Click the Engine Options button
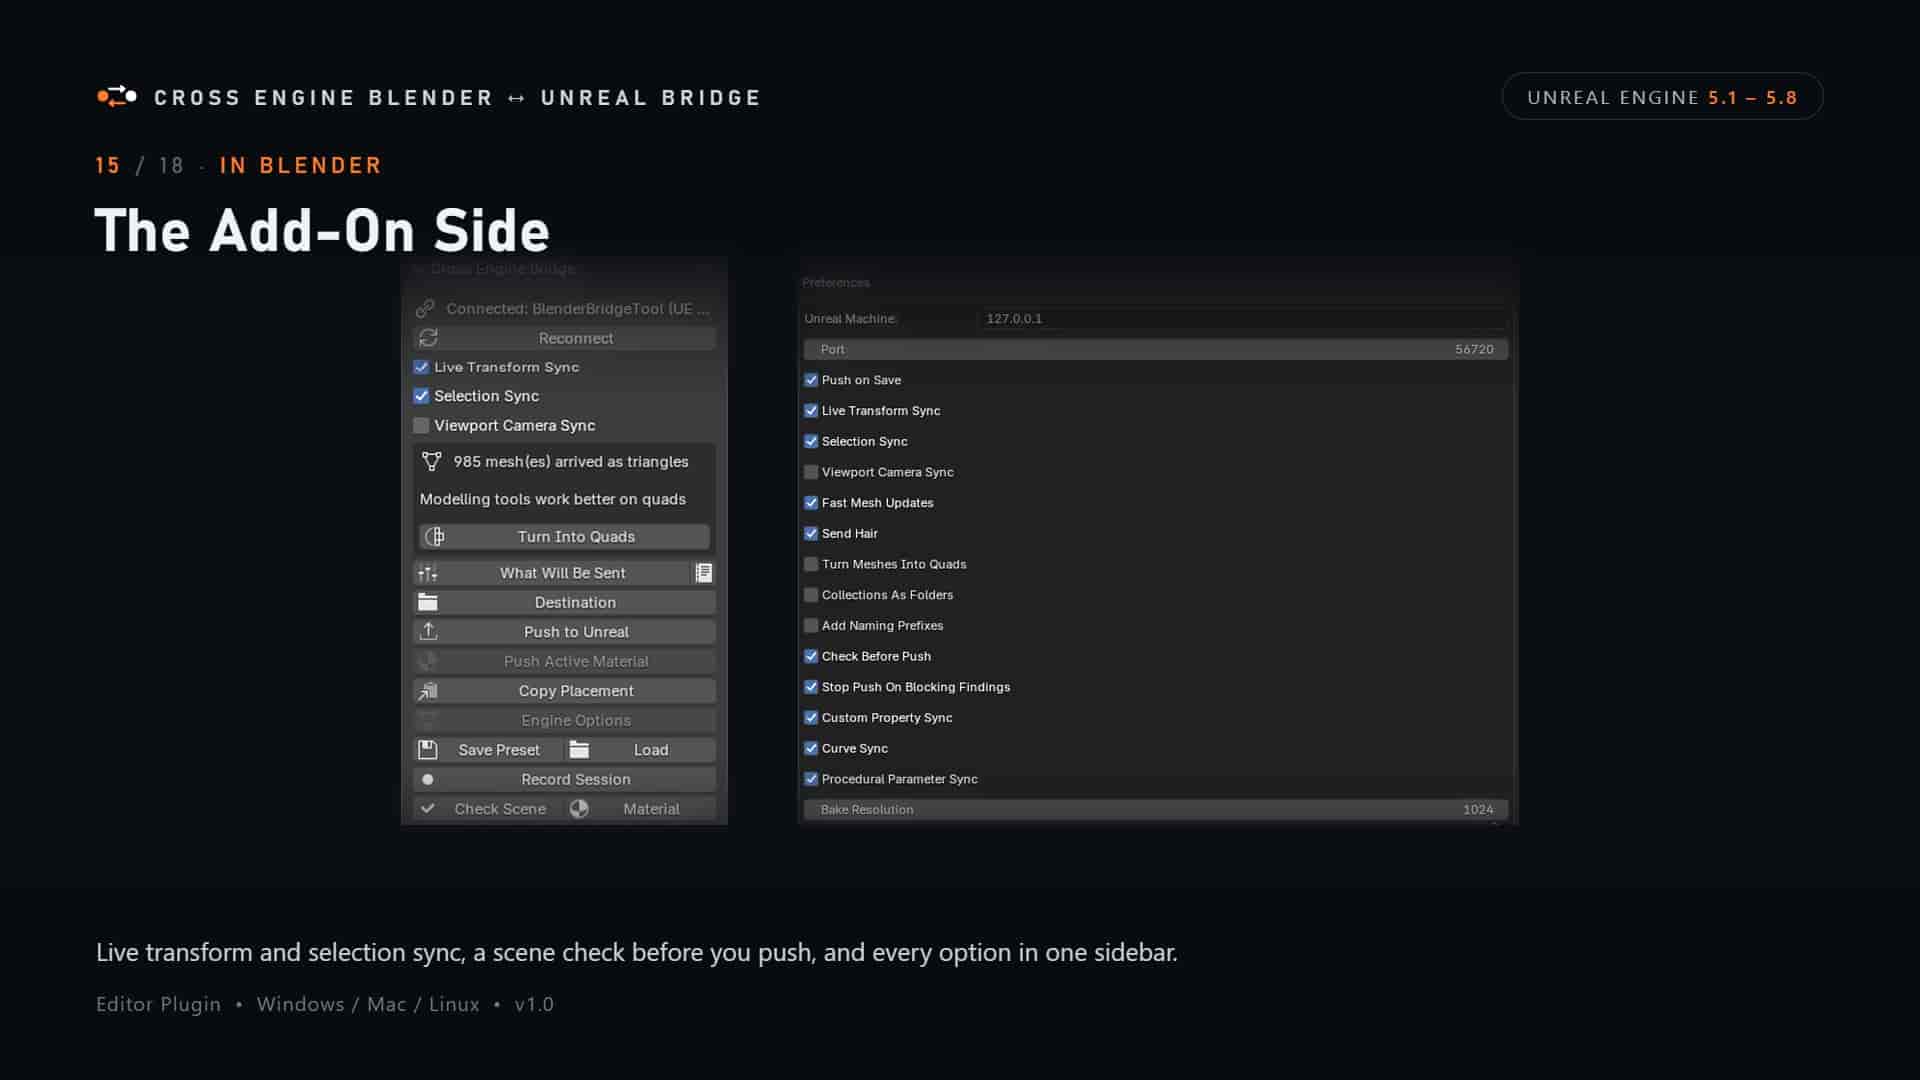 (564, 720)
